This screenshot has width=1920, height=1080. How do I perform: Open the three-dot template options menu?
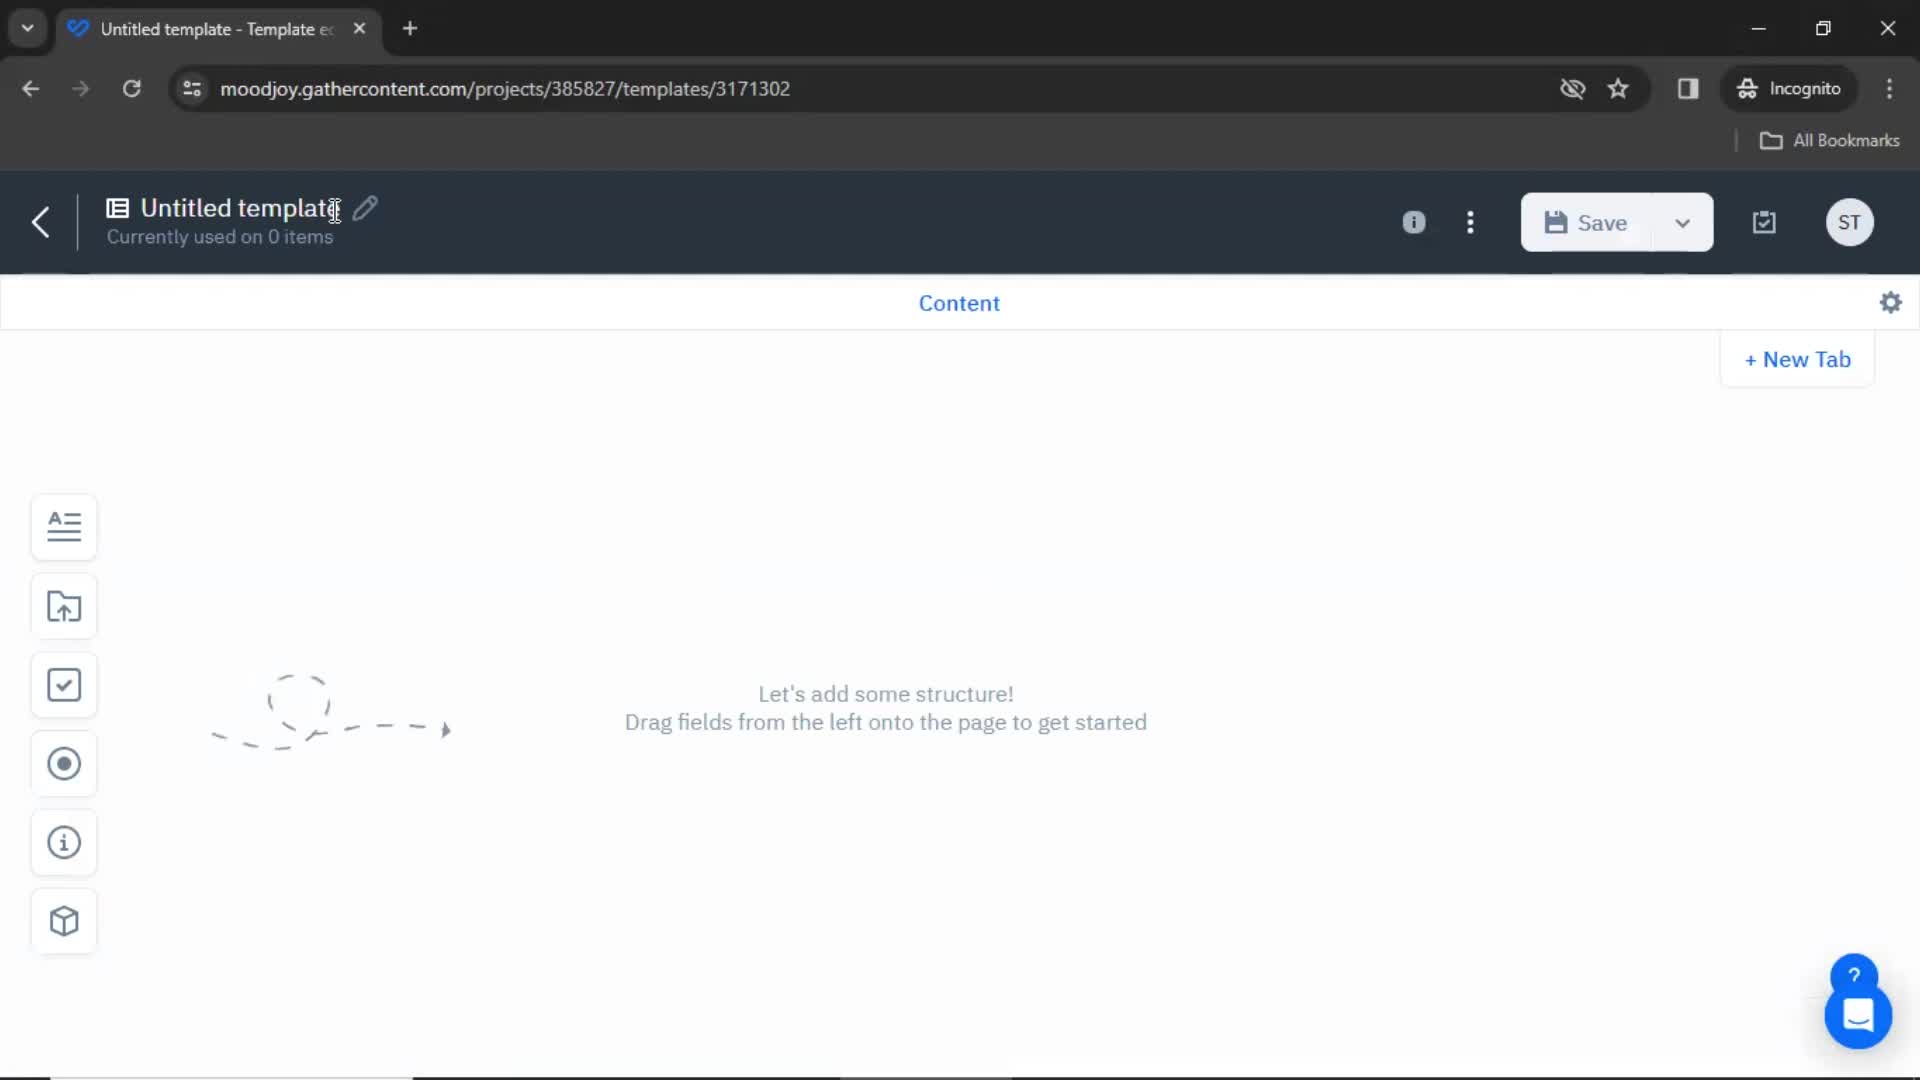pyautogui.click(x=1470, y=222)
